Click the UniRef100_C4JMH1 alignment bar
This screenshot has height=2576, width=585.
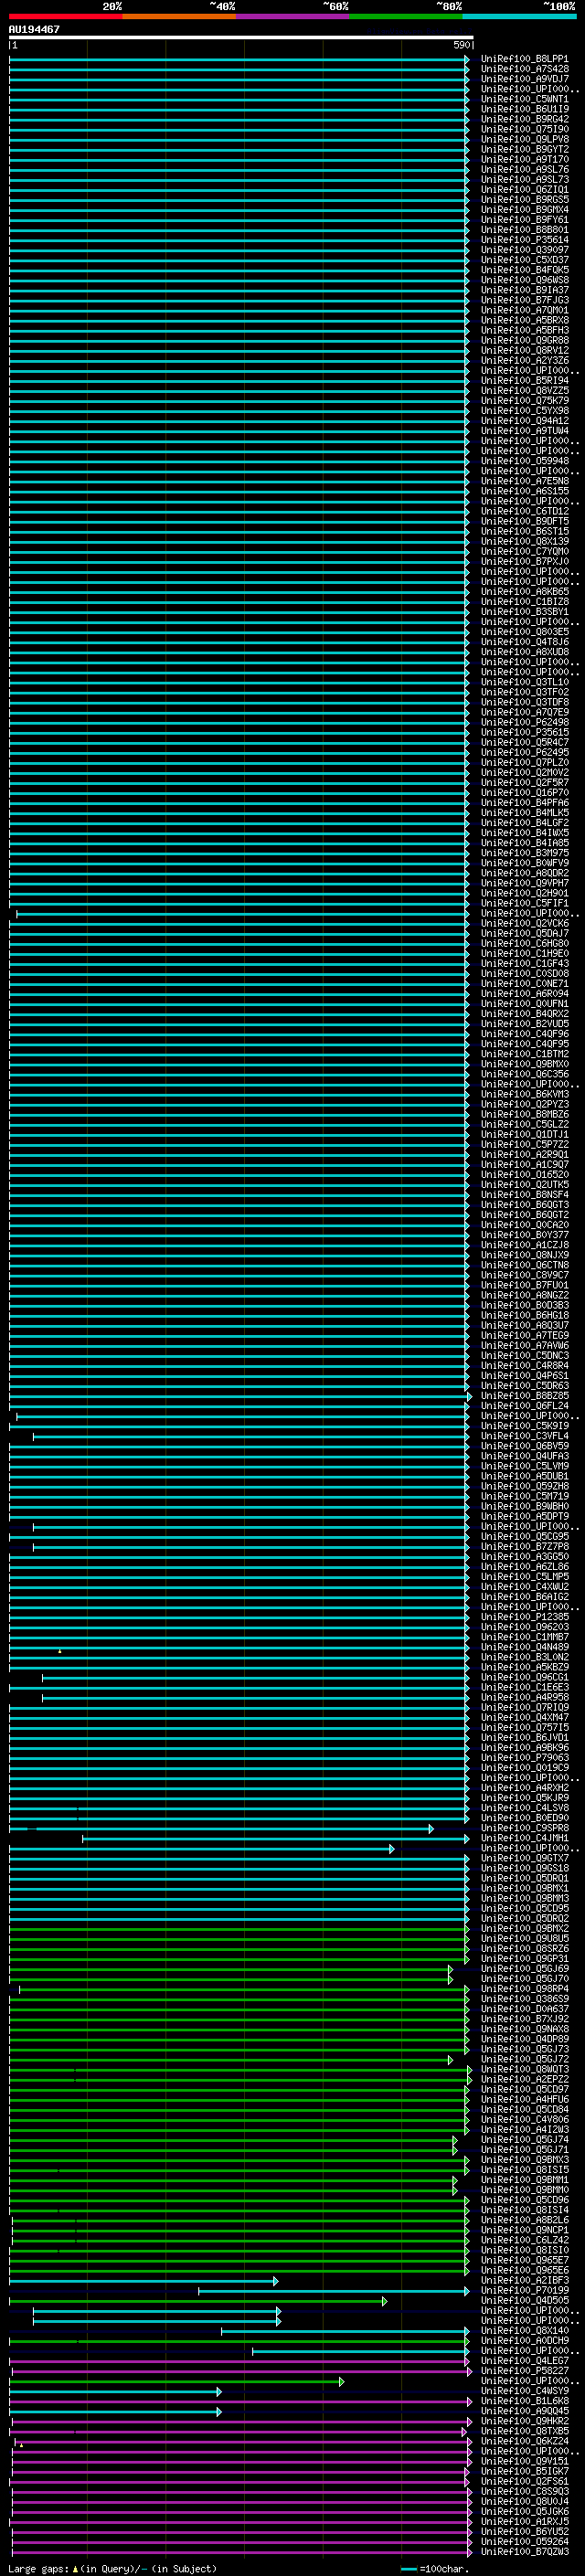275,1839
